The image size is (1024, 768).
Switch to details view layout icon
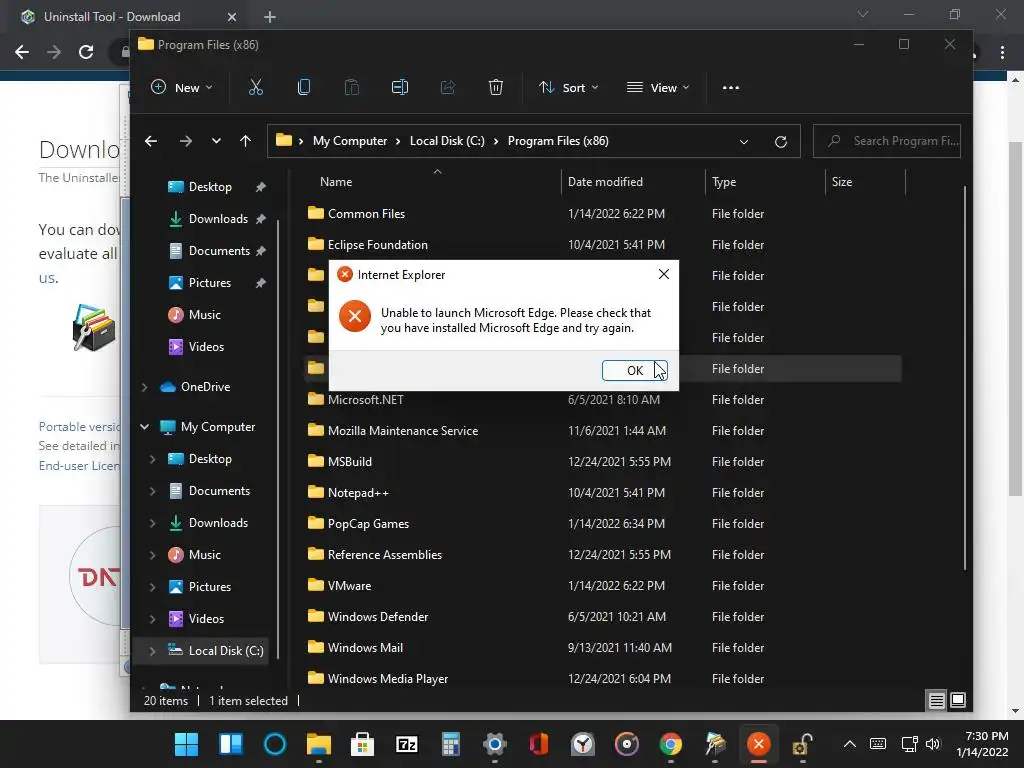pyautogui.click(x=936, y=701)
